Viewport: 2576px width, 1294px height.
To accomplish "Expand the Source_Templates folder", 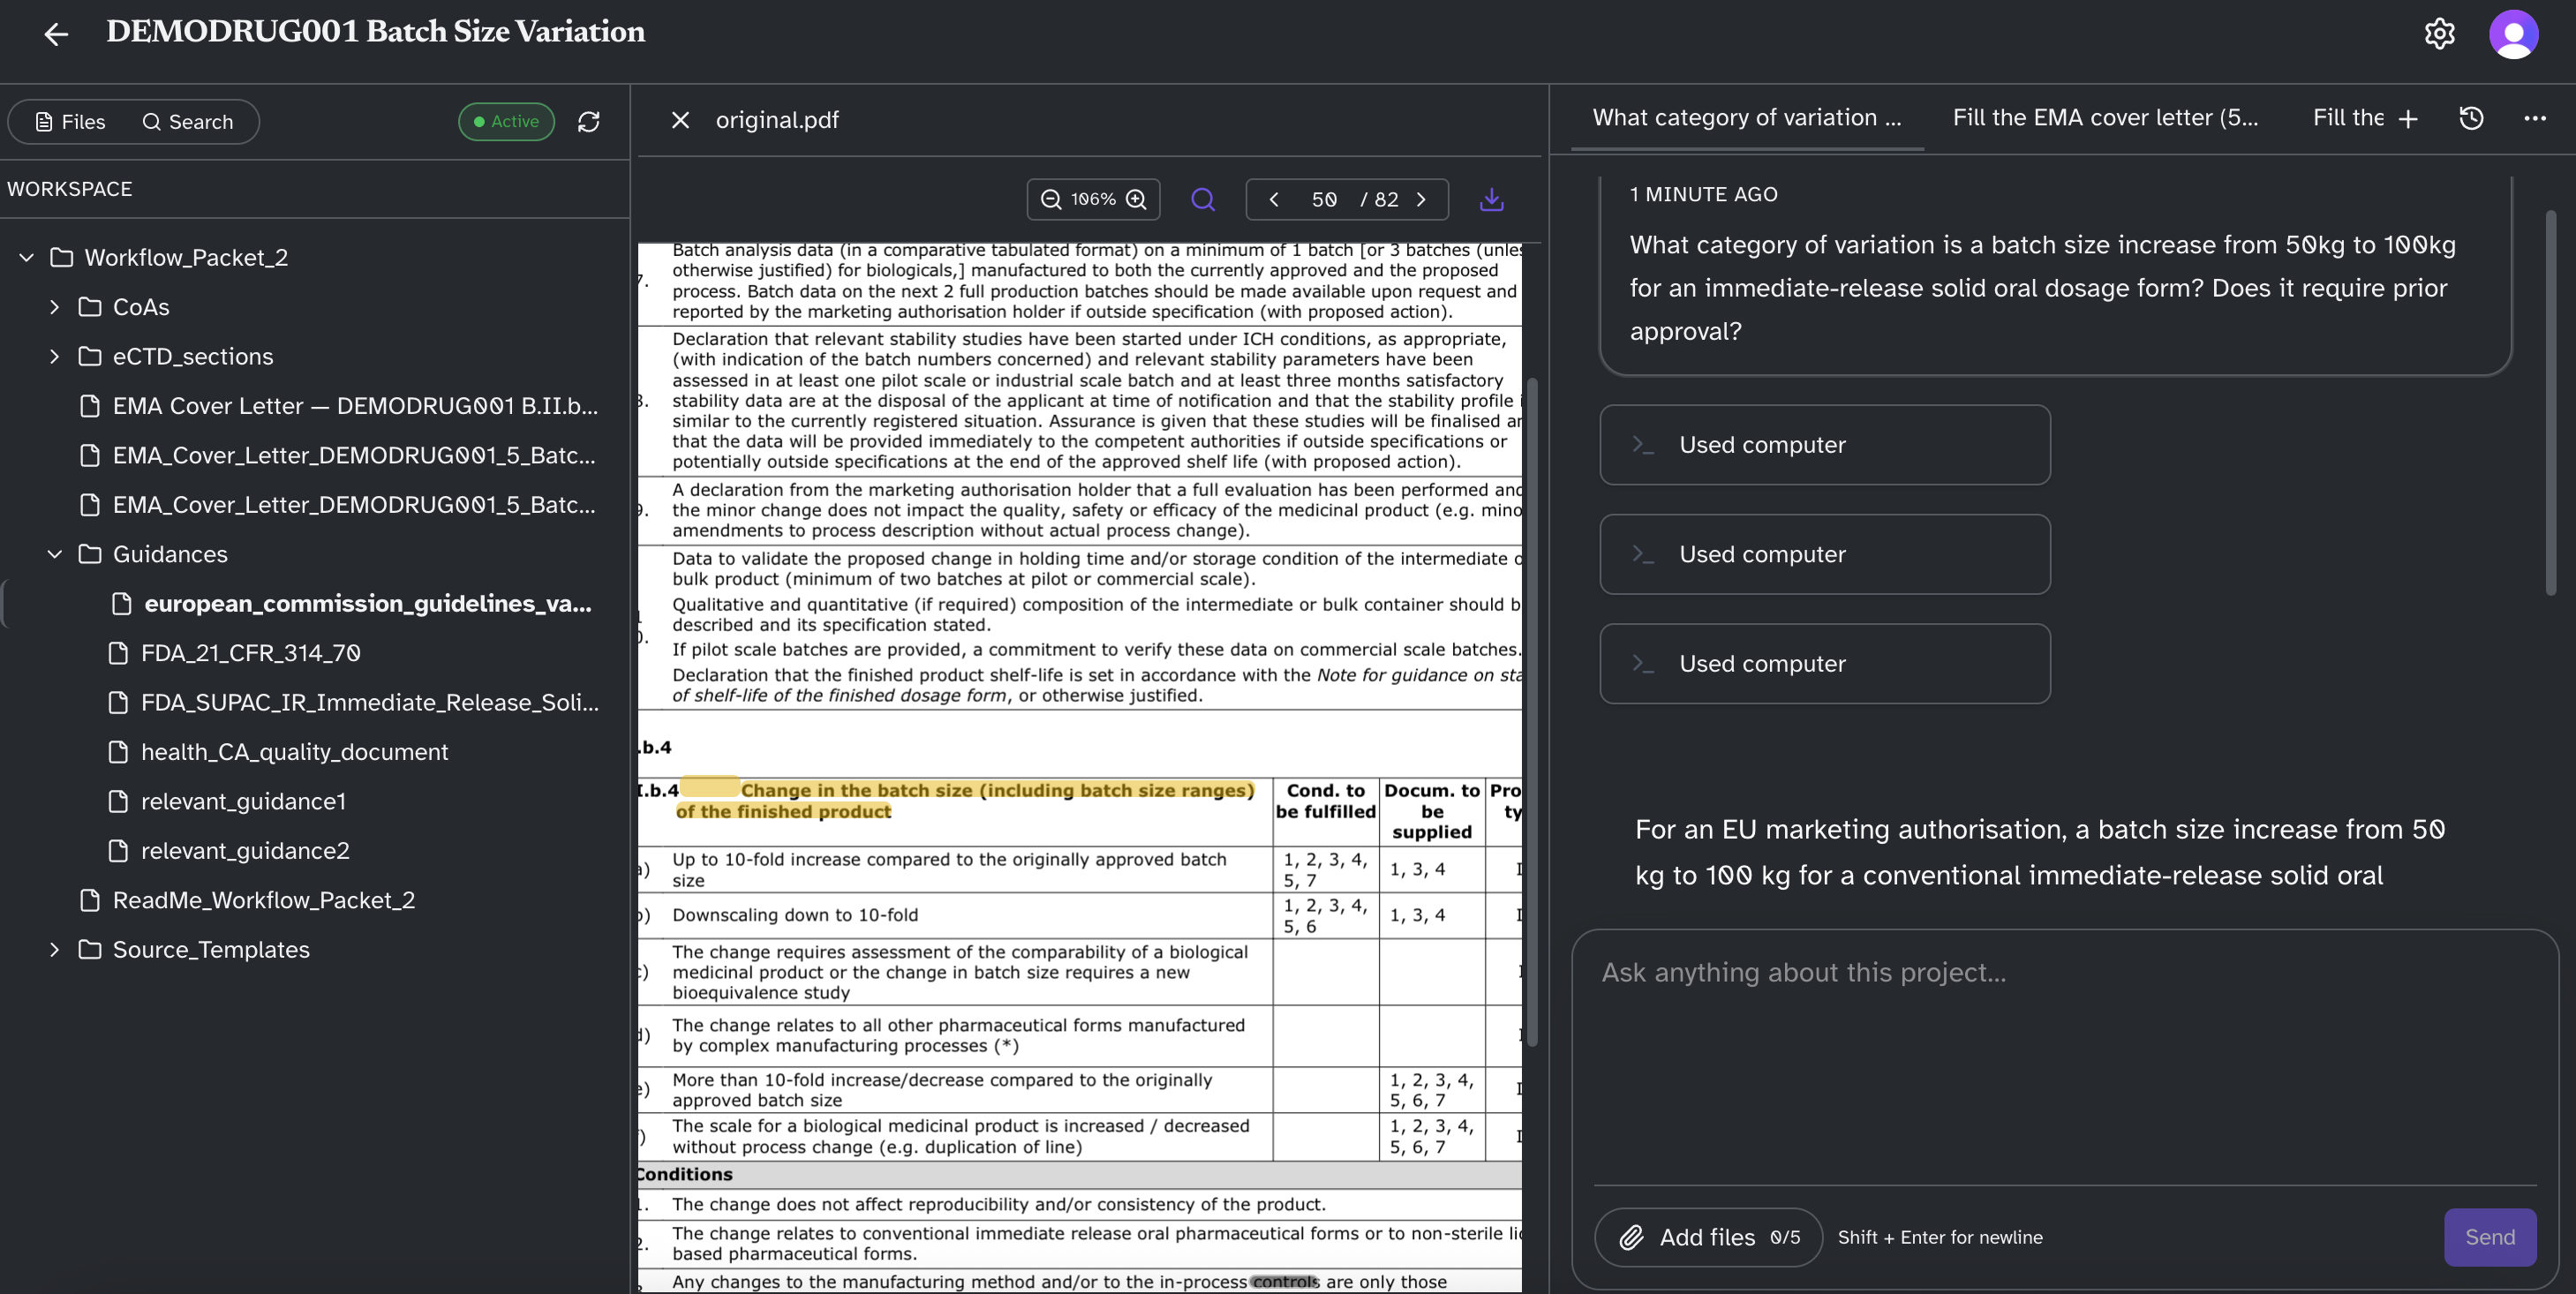I will point(55,949).
